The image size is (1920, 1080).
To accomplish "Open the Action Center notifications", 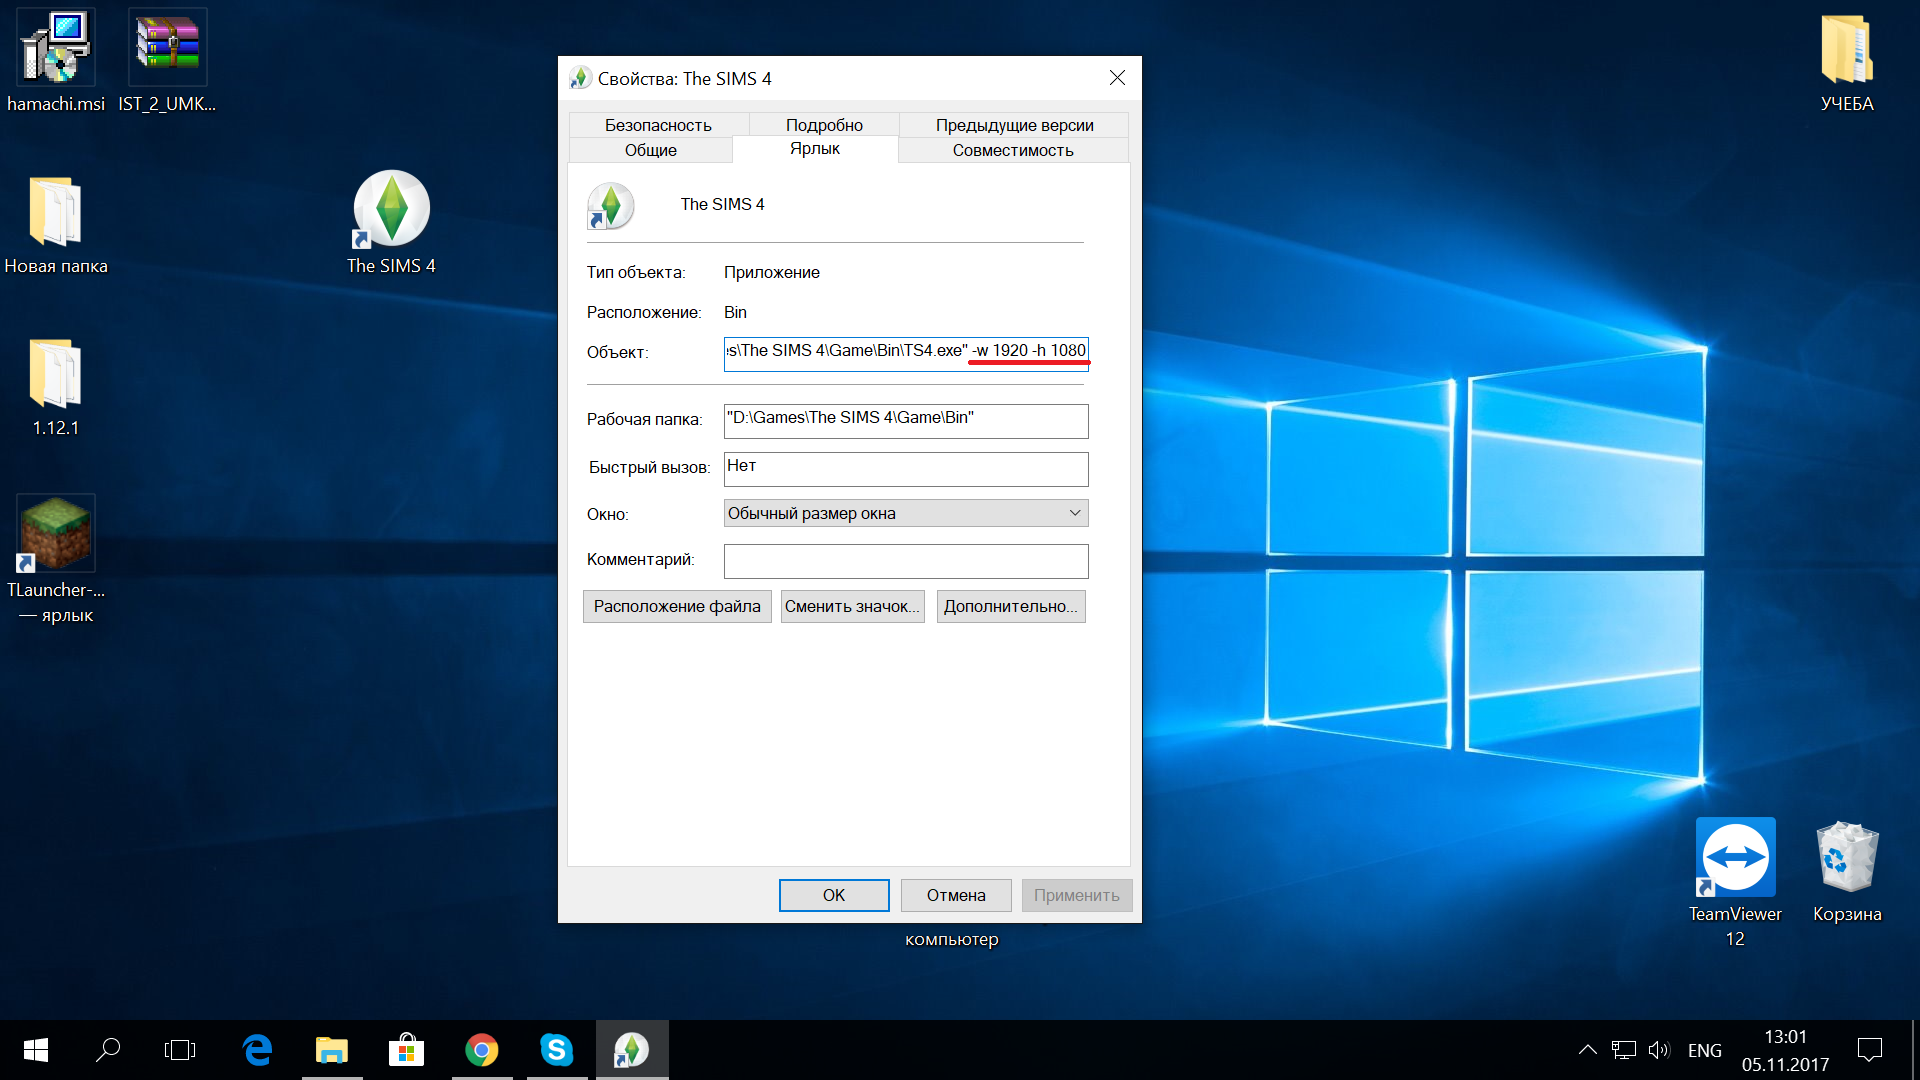I will [x=1869, y=1050].
